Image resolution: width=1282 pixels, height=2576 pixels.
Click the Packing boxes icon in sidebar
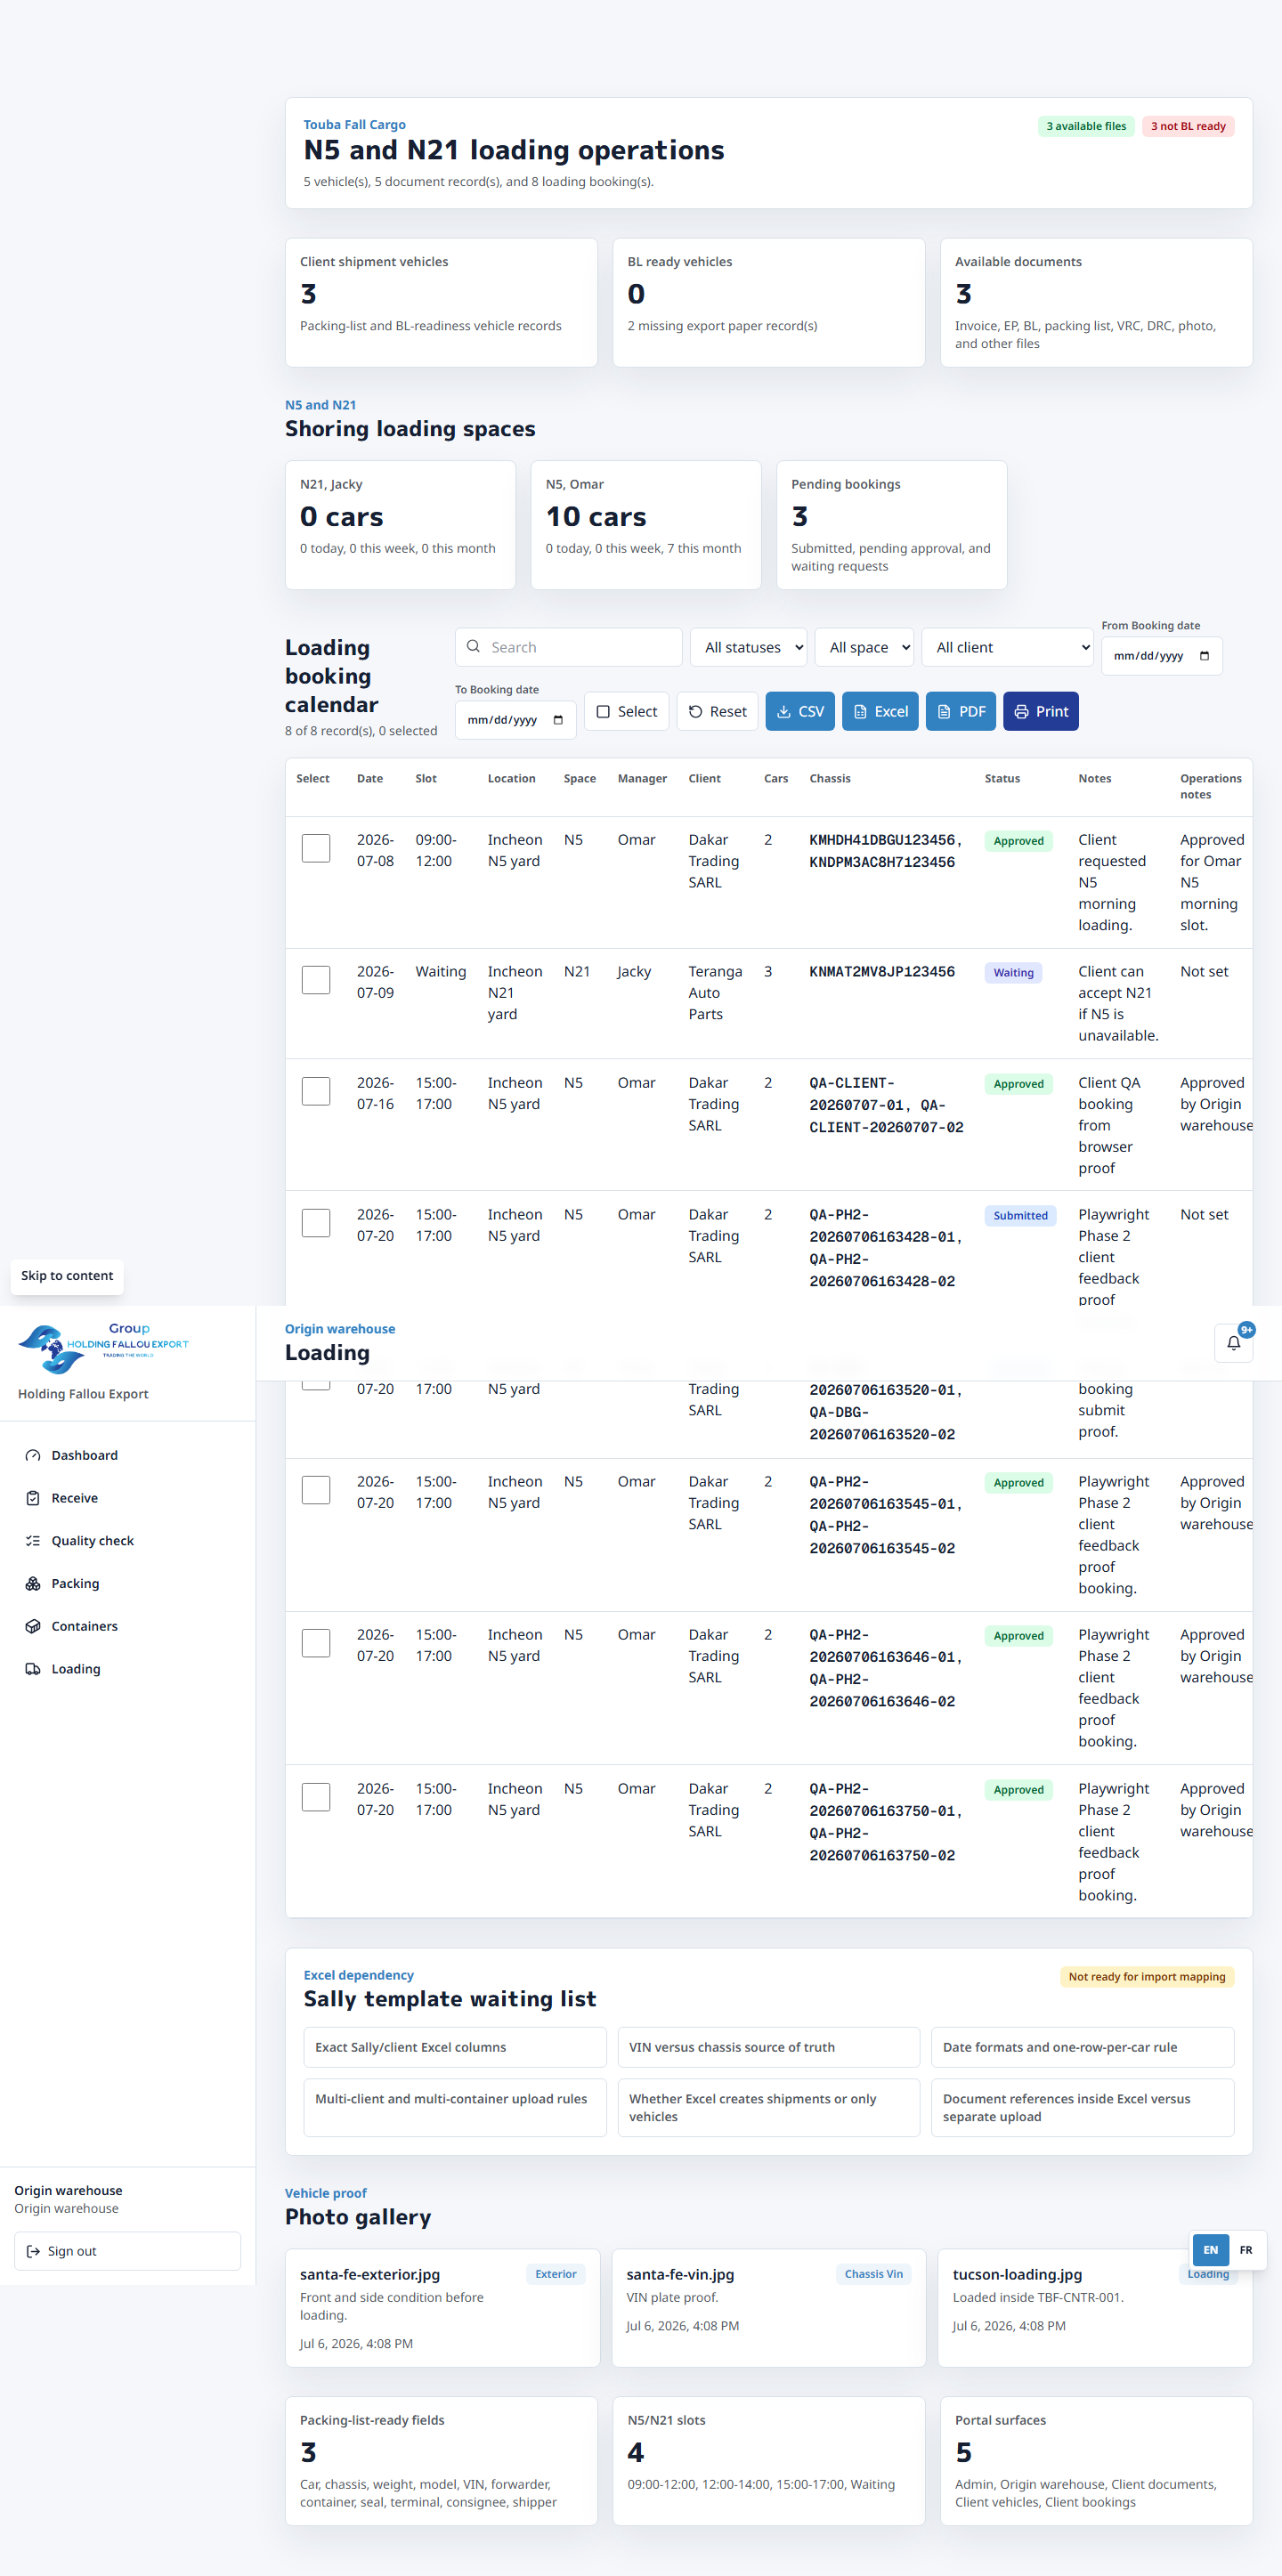[33, 1584]
